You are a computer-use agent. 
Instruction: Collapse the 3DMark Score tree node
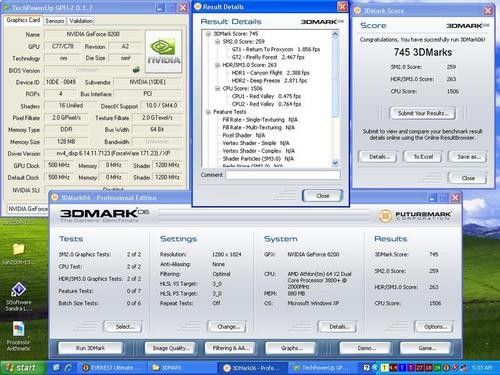pos(208,34)
